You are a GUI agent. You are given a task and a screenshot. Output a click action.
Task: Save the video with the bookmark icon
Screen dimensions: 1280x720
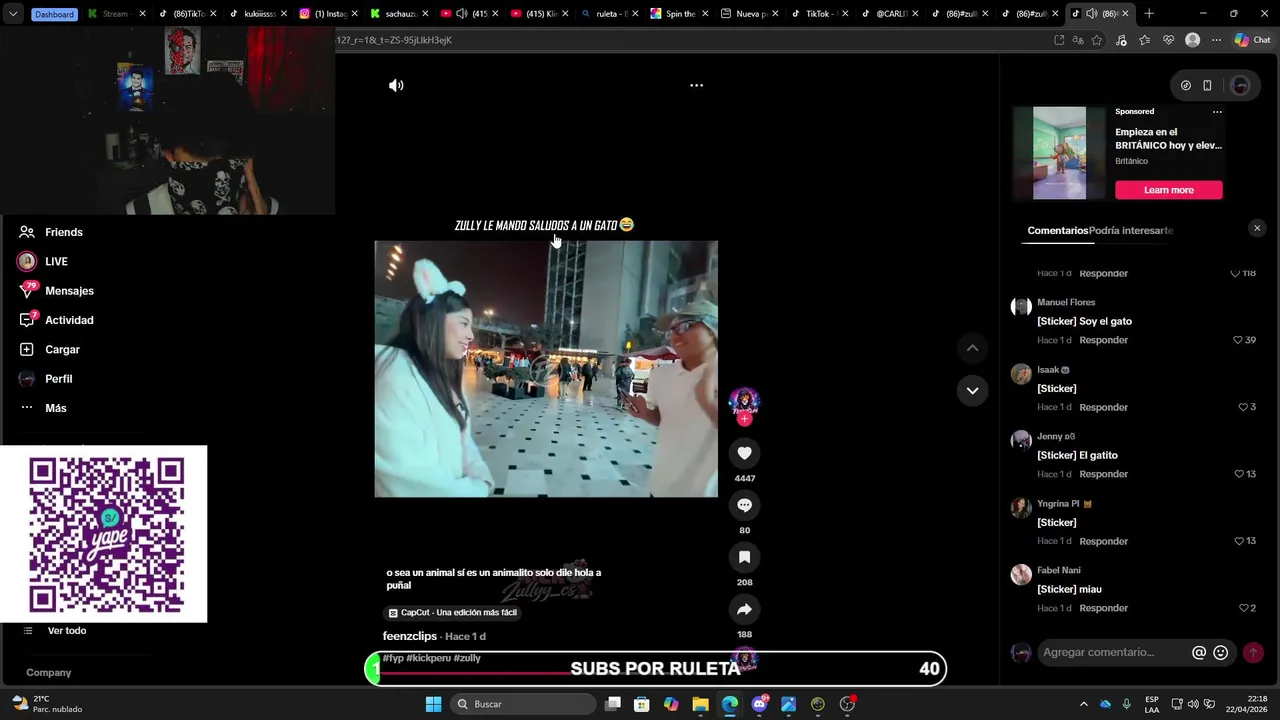click(744, 557)
